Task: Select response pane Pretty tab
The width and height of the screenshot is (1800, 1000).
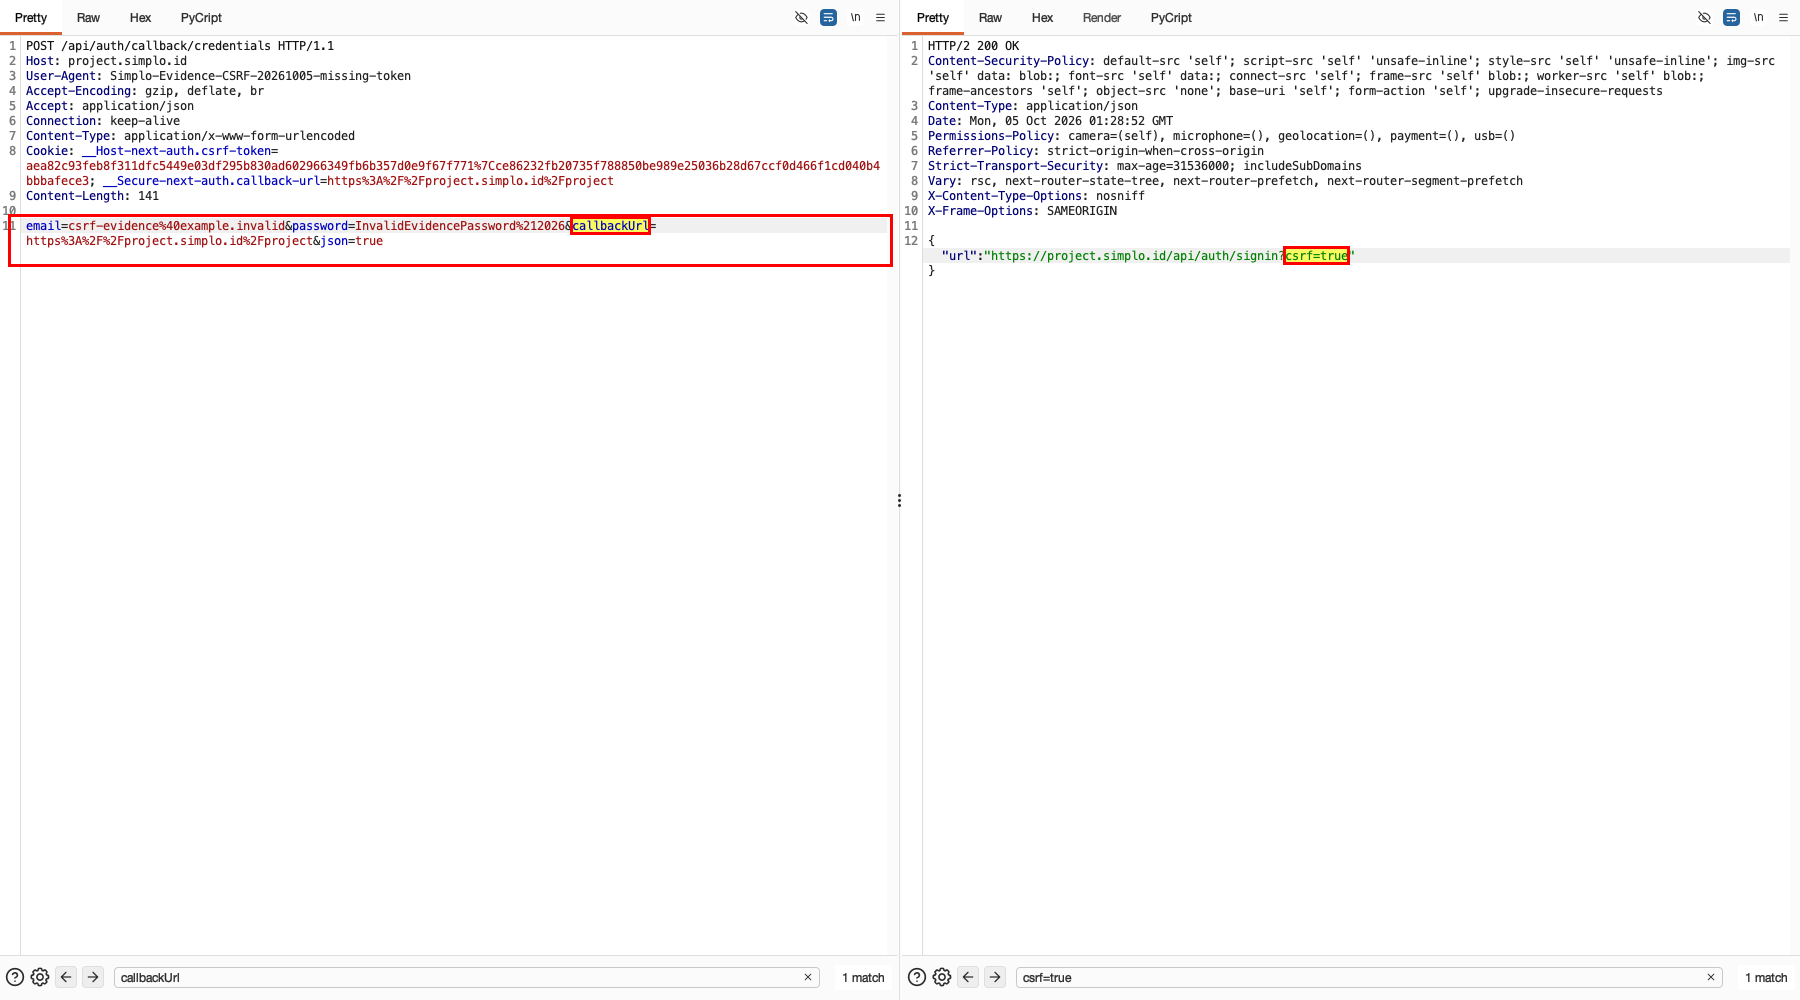Action: tap(932, 18)
